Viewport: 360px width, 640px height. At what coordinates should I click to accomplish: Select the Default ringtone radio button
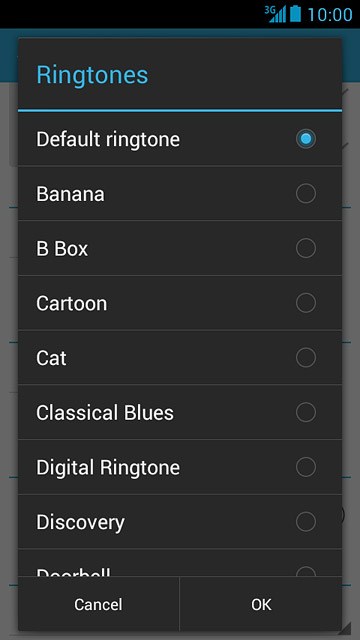click(306, 139)
